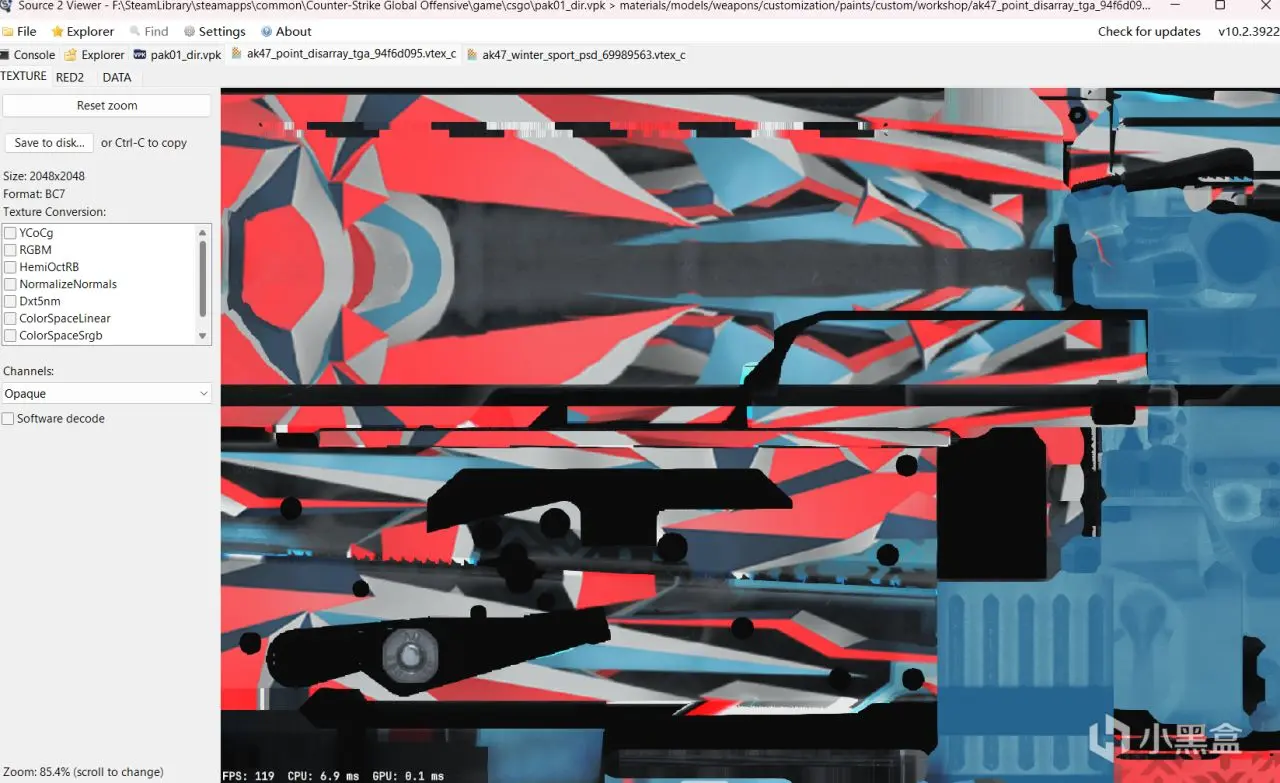
Task: Enable the NormalizeNormals checkbox
Action: tap(10, 284)
